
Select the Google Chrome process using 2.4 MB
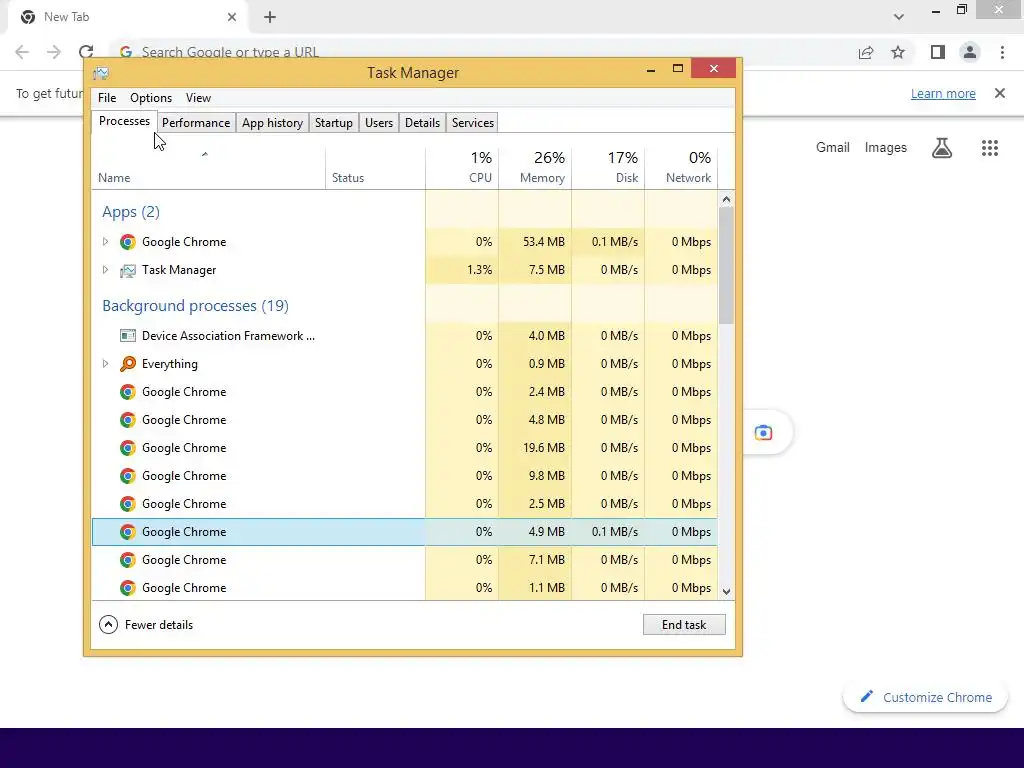(x=404, y=392)
